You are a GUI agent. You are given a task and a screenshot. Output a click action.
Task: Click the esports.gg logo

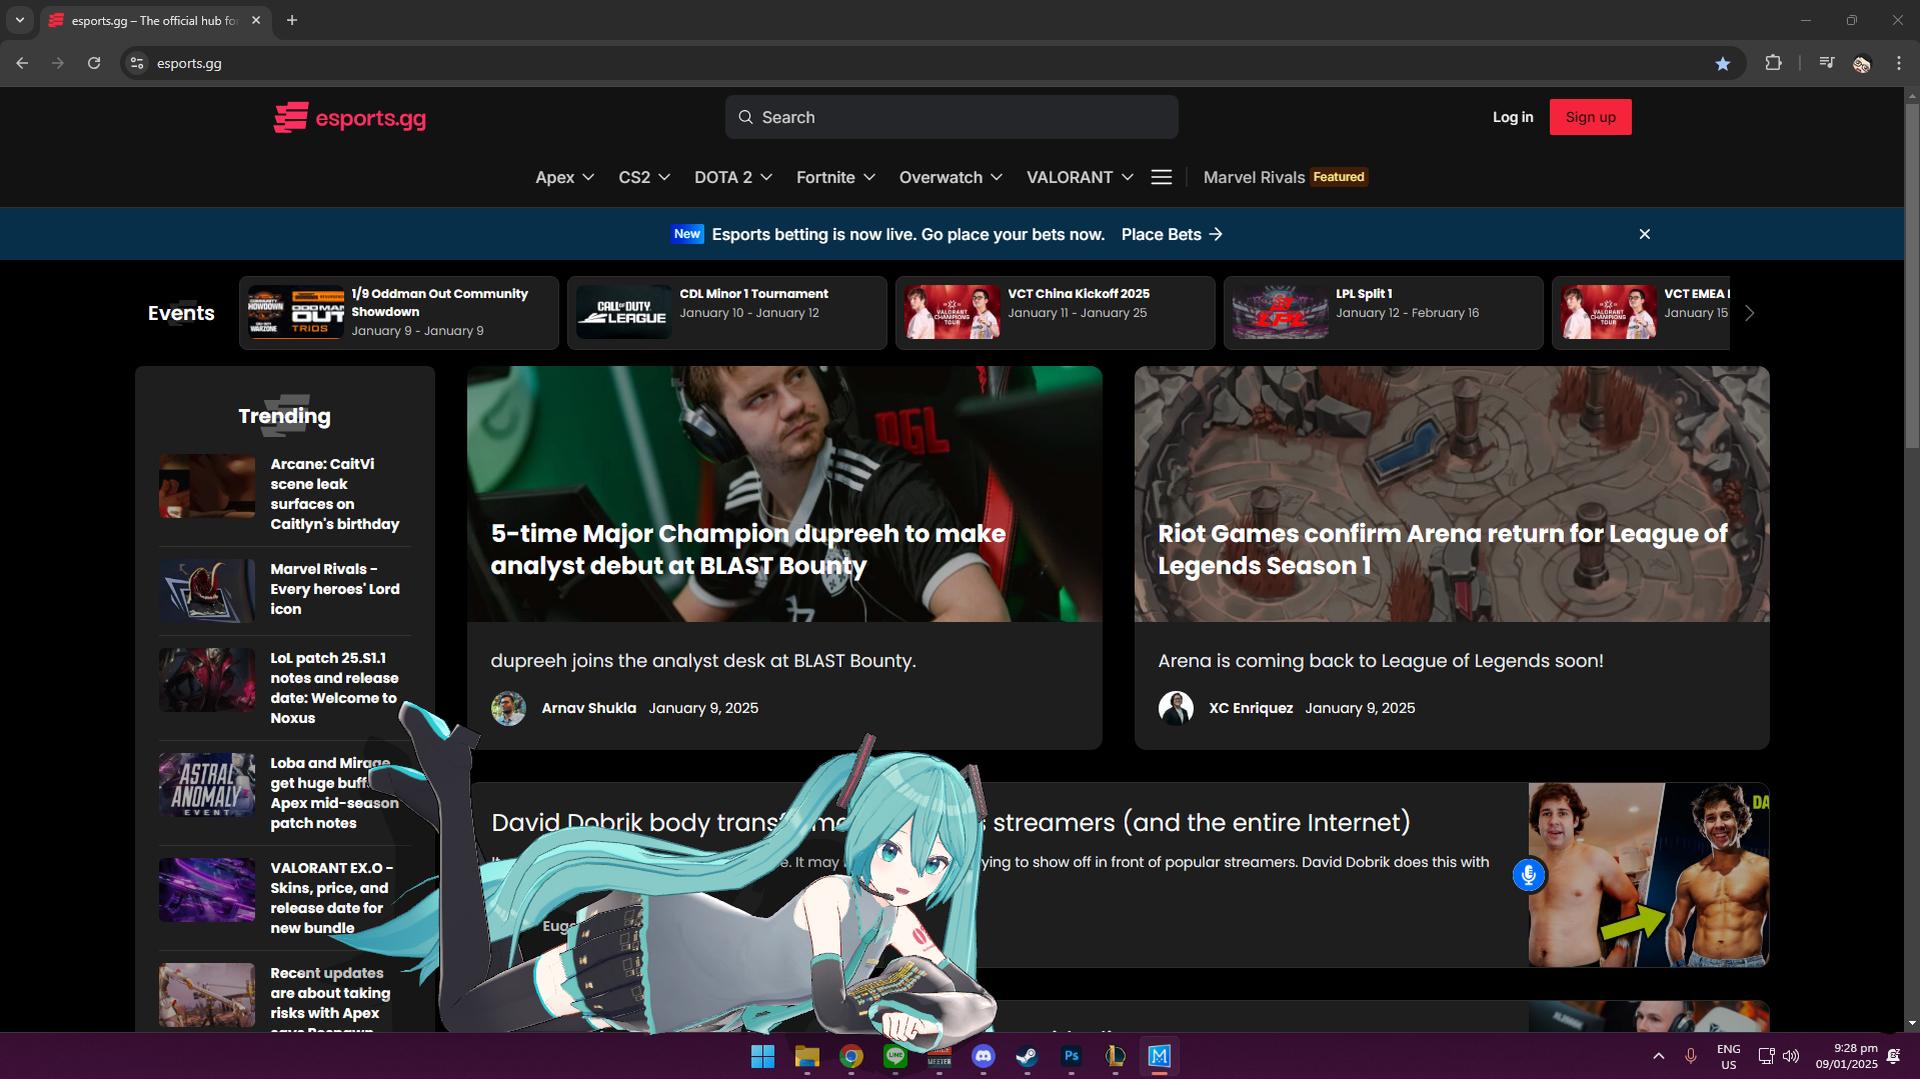(350, 118)
